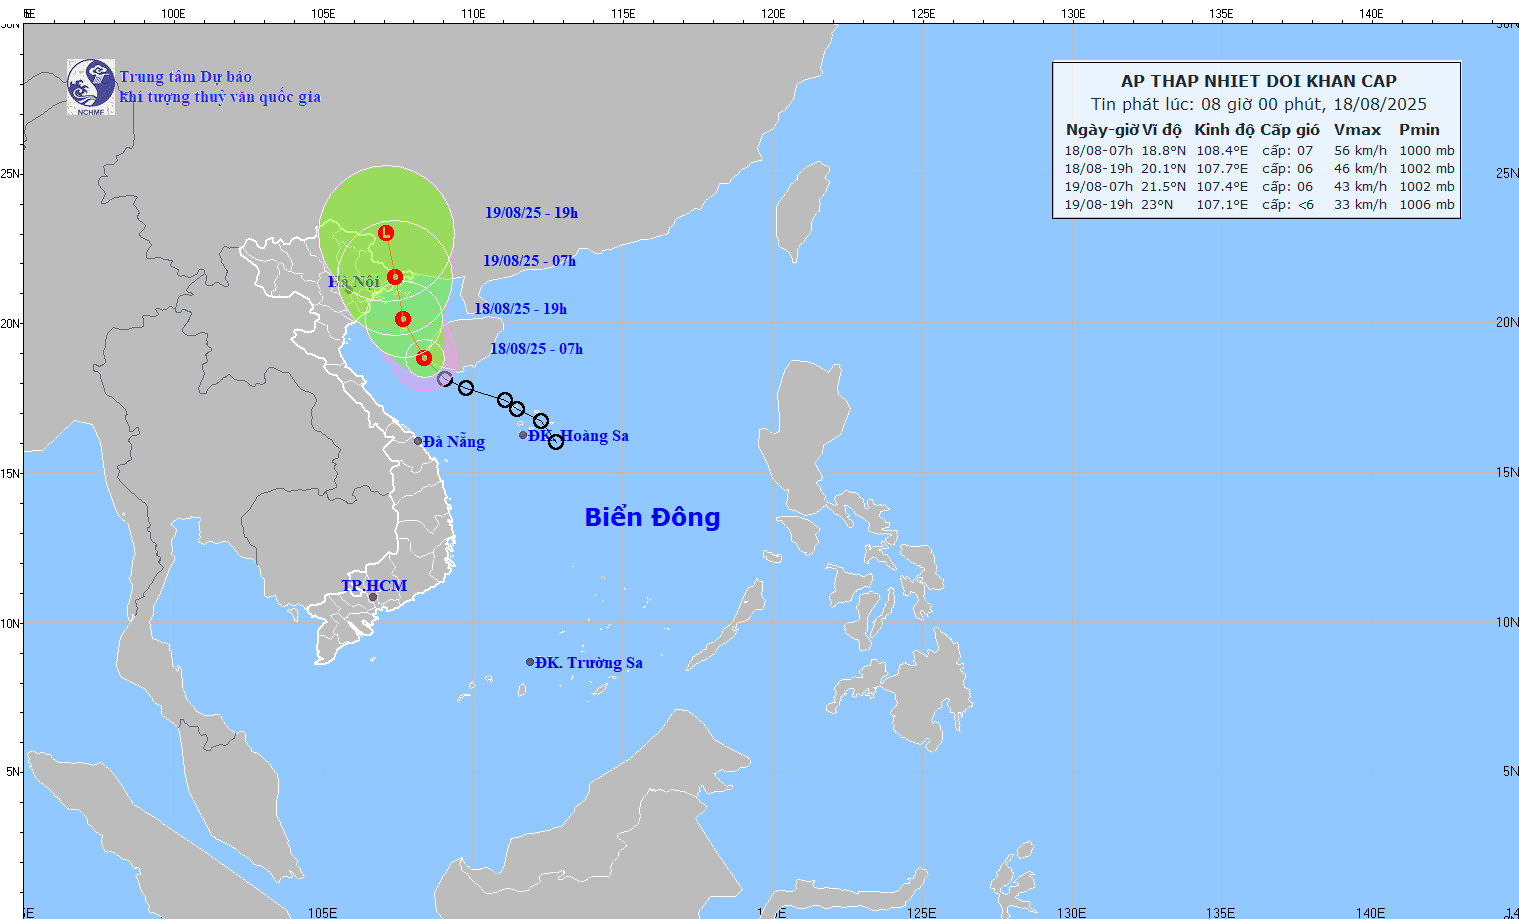Click the Trung tâm Dự báo text link
Viewport: 1519px width, 919px height.
pyautogui.click(x=186, y=76)
